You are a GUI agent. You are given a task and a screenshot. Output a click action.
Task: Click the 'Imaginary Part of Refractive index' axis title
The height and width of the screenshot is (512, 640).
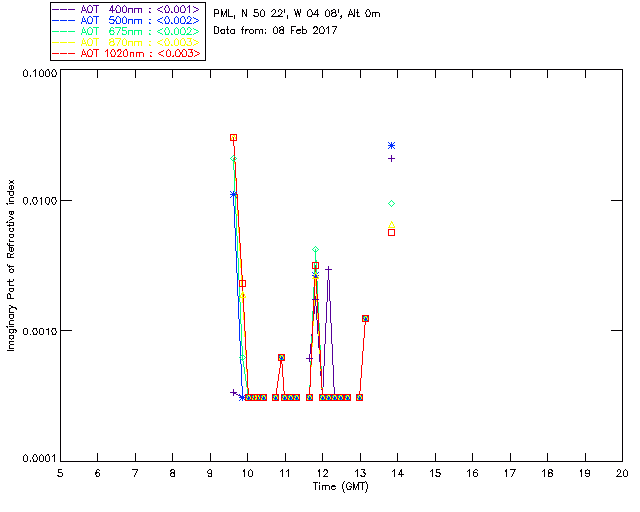[x=11, y=265]
